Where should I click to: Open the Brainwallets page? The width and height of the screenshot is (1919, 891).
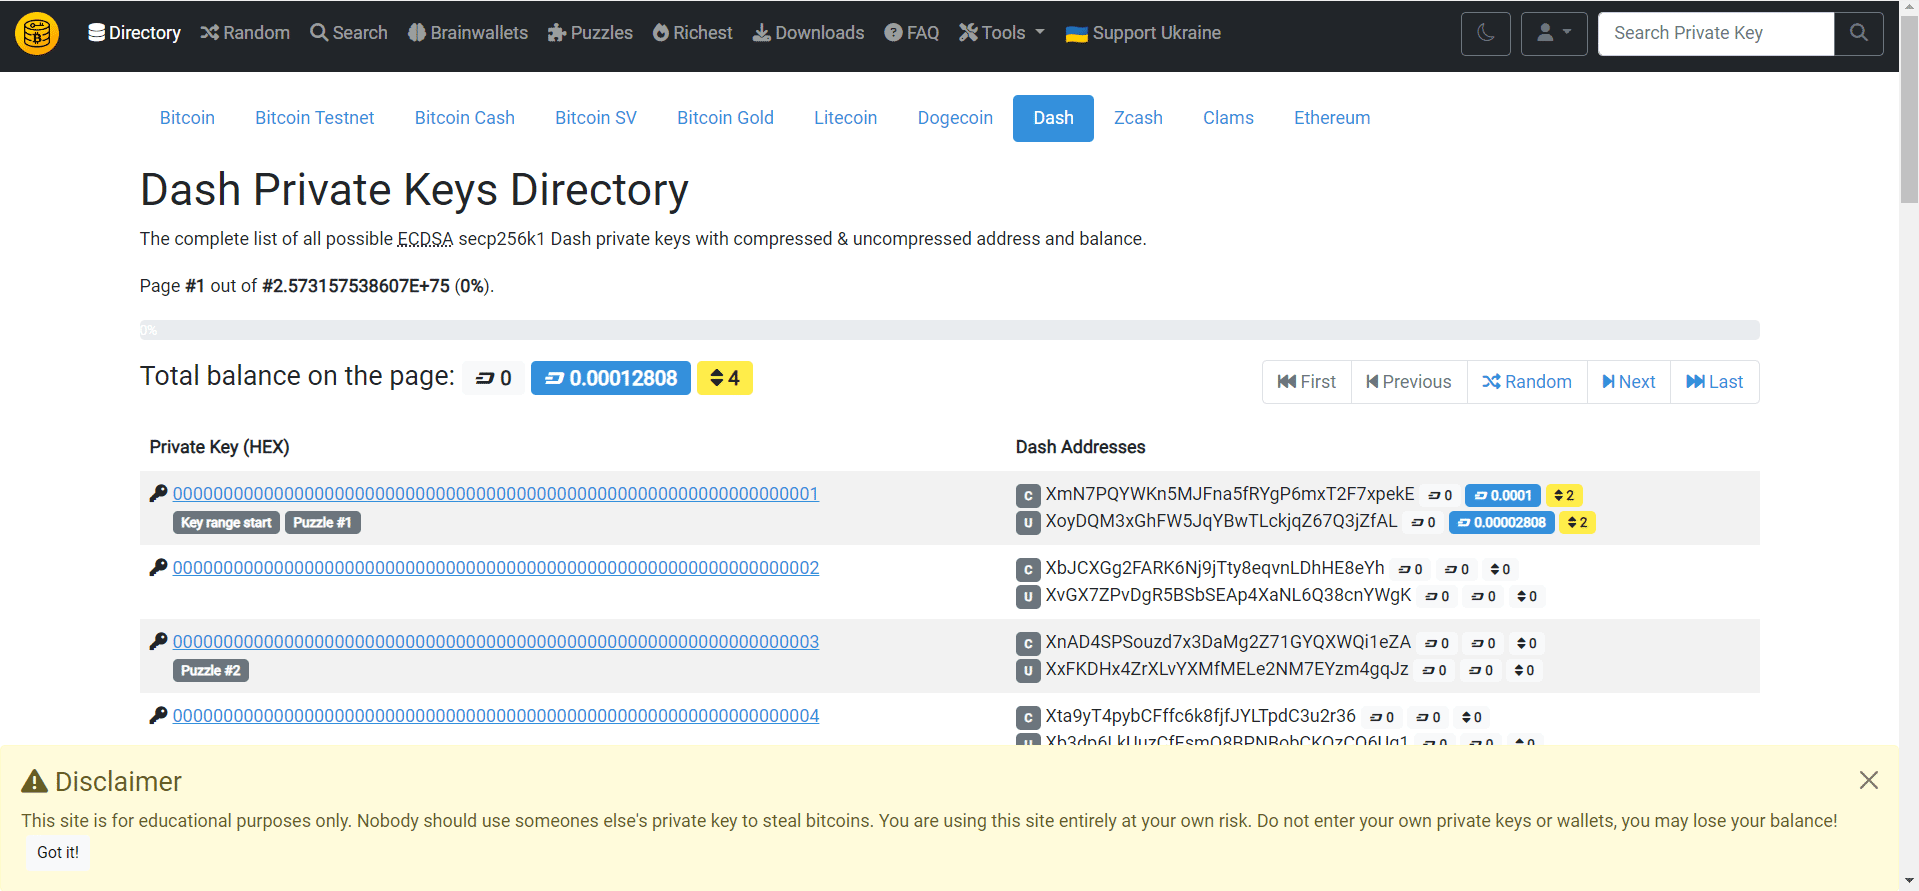pyautogui.click(x=467, y=33)
